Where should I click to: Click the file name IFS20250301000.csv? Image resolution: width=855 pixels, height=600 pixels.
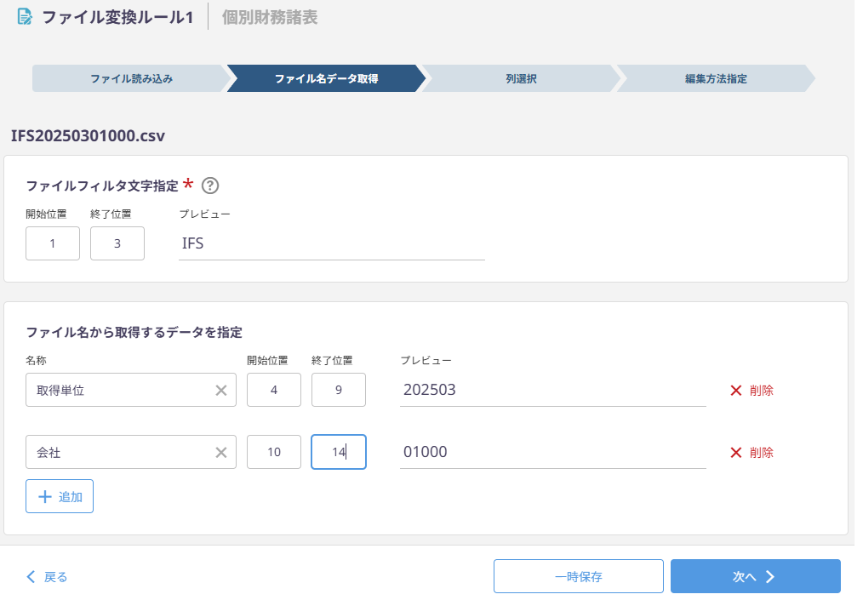pyautogui.click(x=88, y=136)
